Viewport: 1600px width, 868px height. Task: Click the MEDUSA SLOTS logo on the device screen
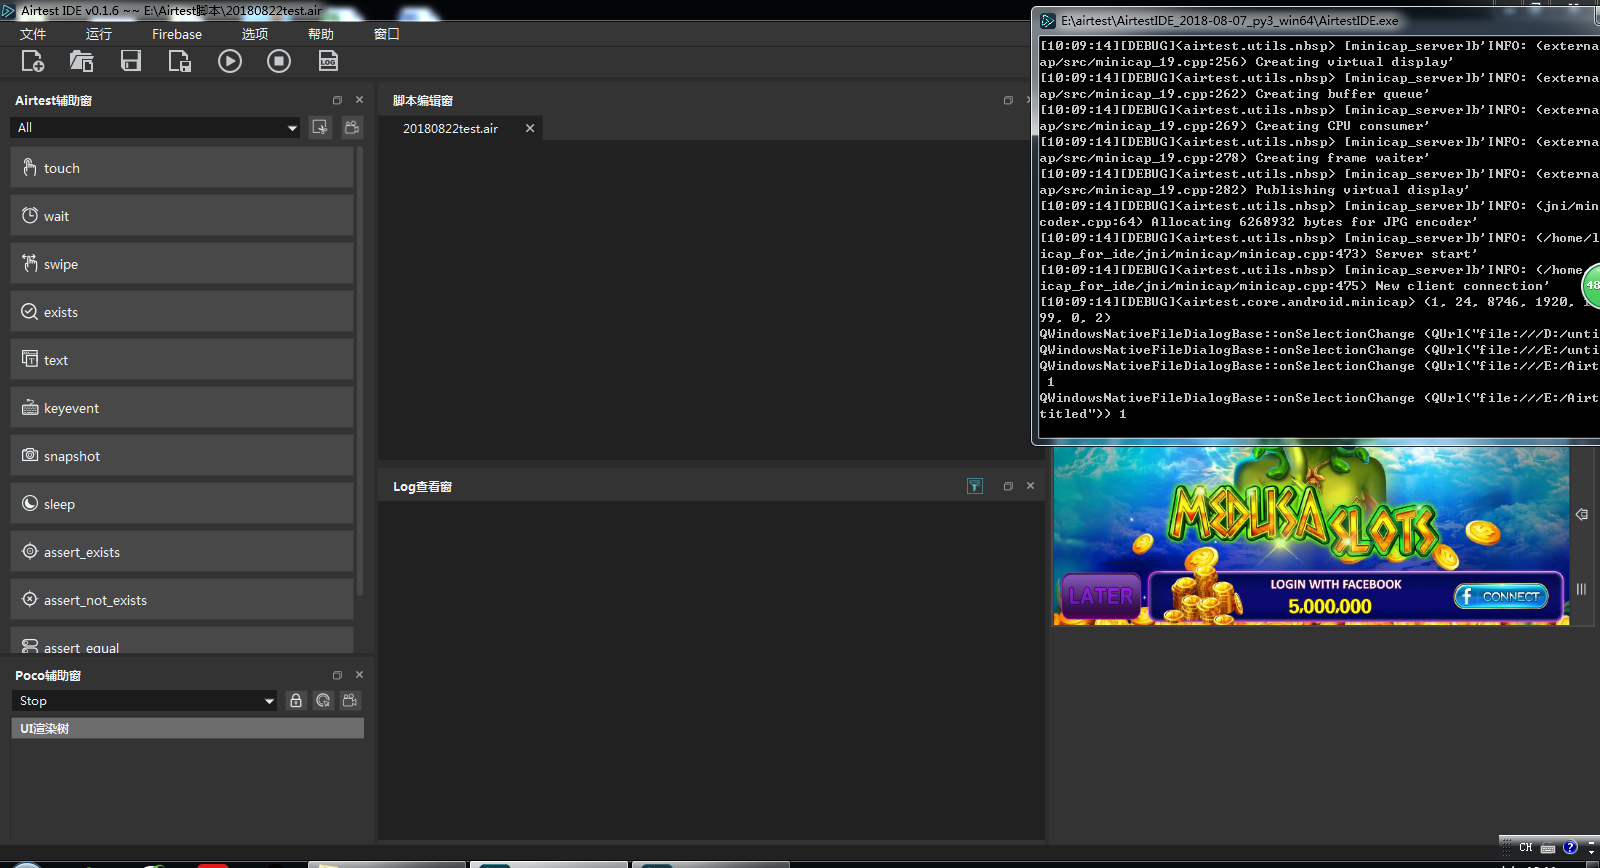1305,520
